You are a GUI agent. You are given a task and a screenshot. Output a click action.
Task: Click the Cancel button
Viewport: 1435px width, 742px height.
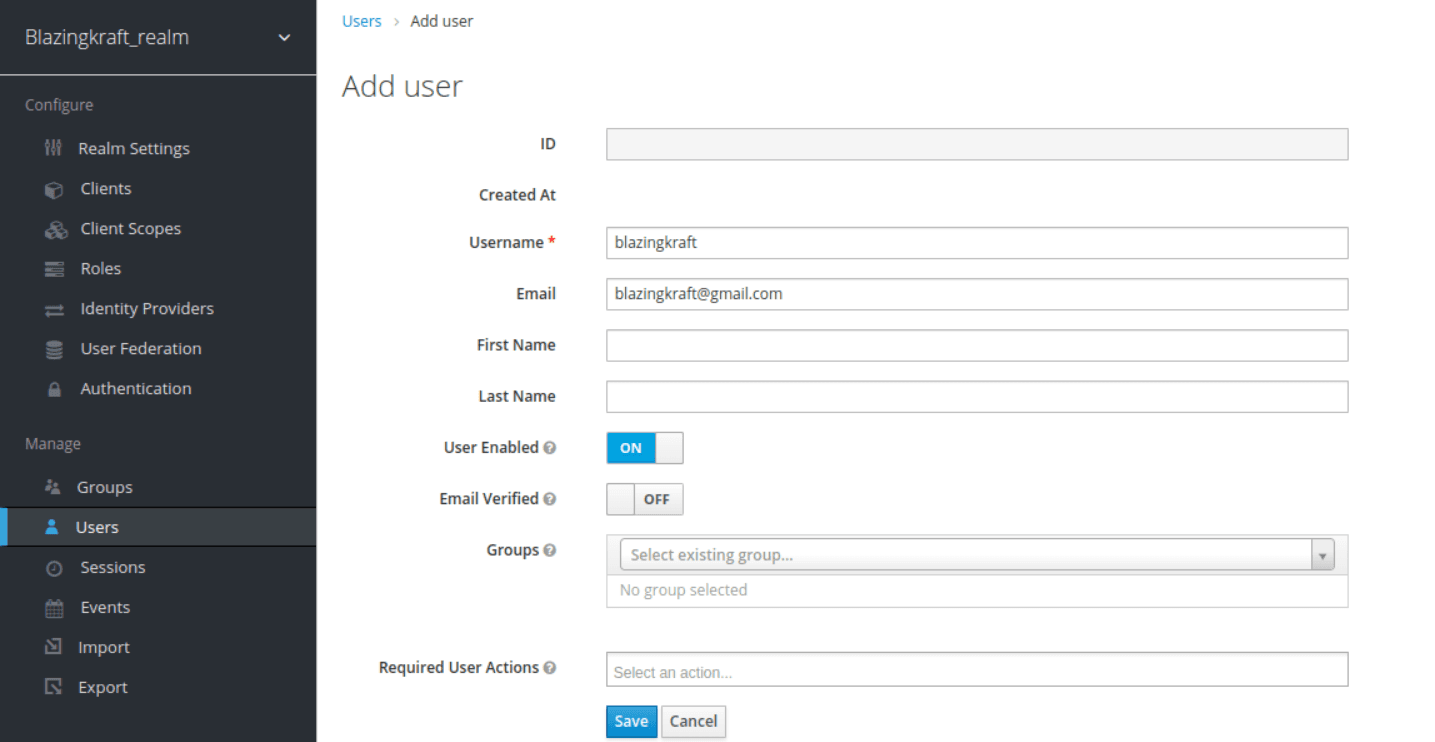[x=693, y=721]
